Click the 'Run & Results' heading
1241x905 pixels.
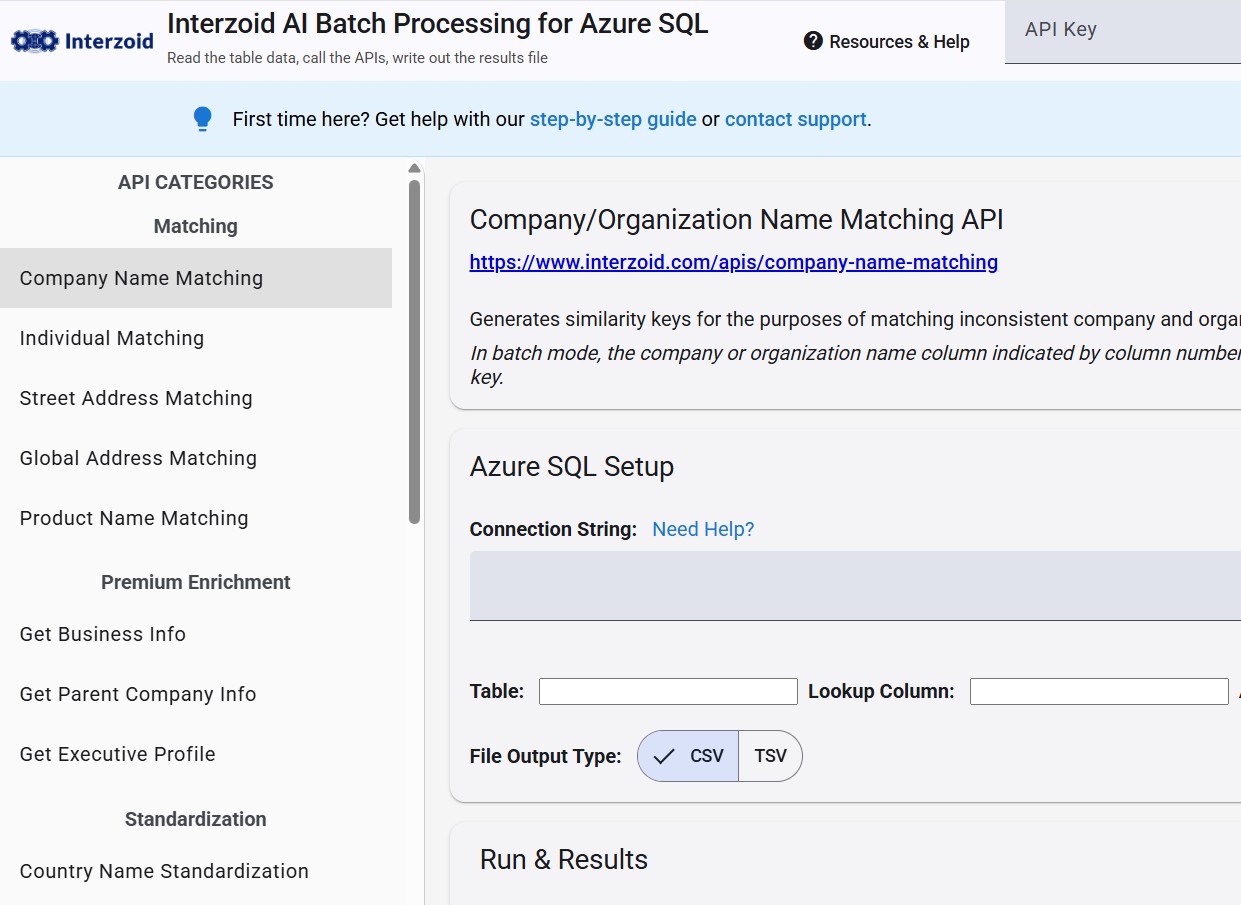pyautogui.click(x=564, y=860)
